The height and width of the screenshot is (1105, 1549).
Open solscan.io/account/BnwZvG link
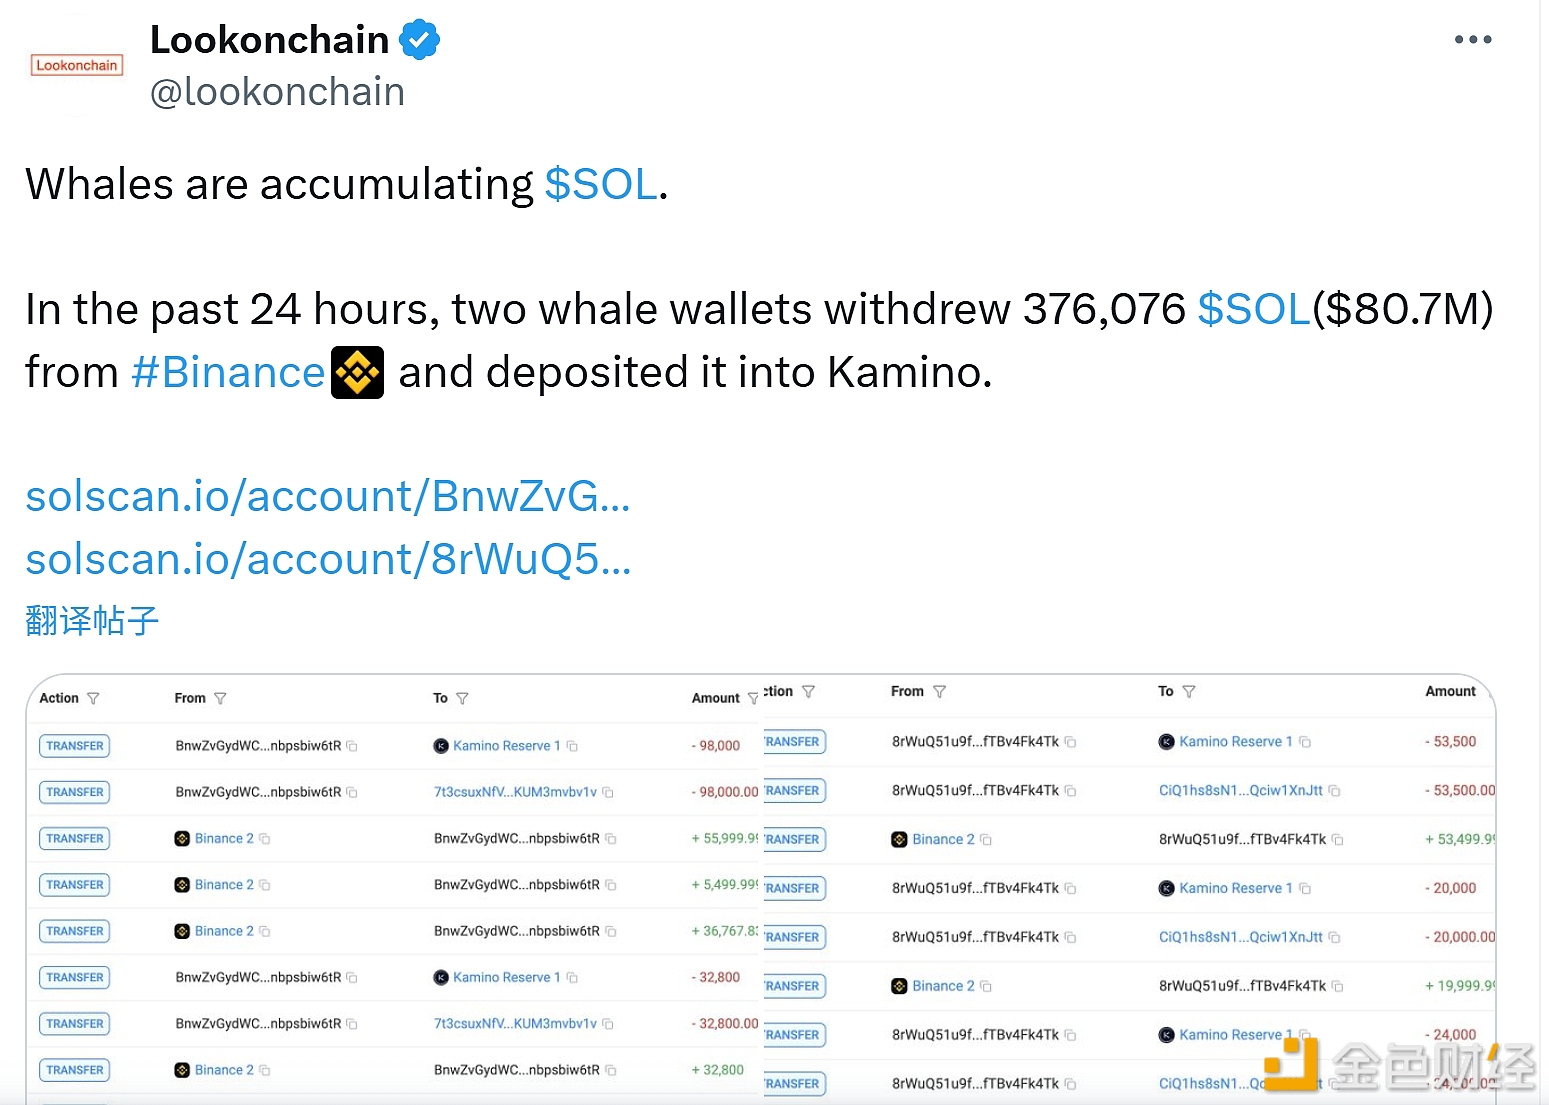click(328, 496)
